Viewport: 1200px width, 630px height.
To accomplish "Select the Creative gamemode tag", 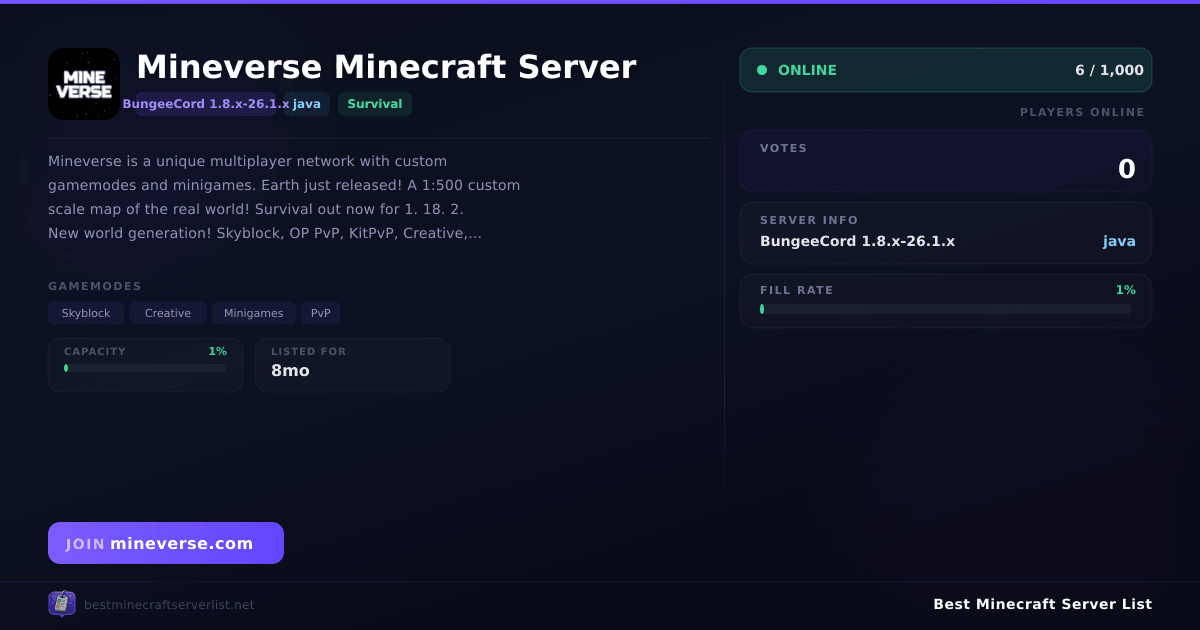I will [168, 313].
